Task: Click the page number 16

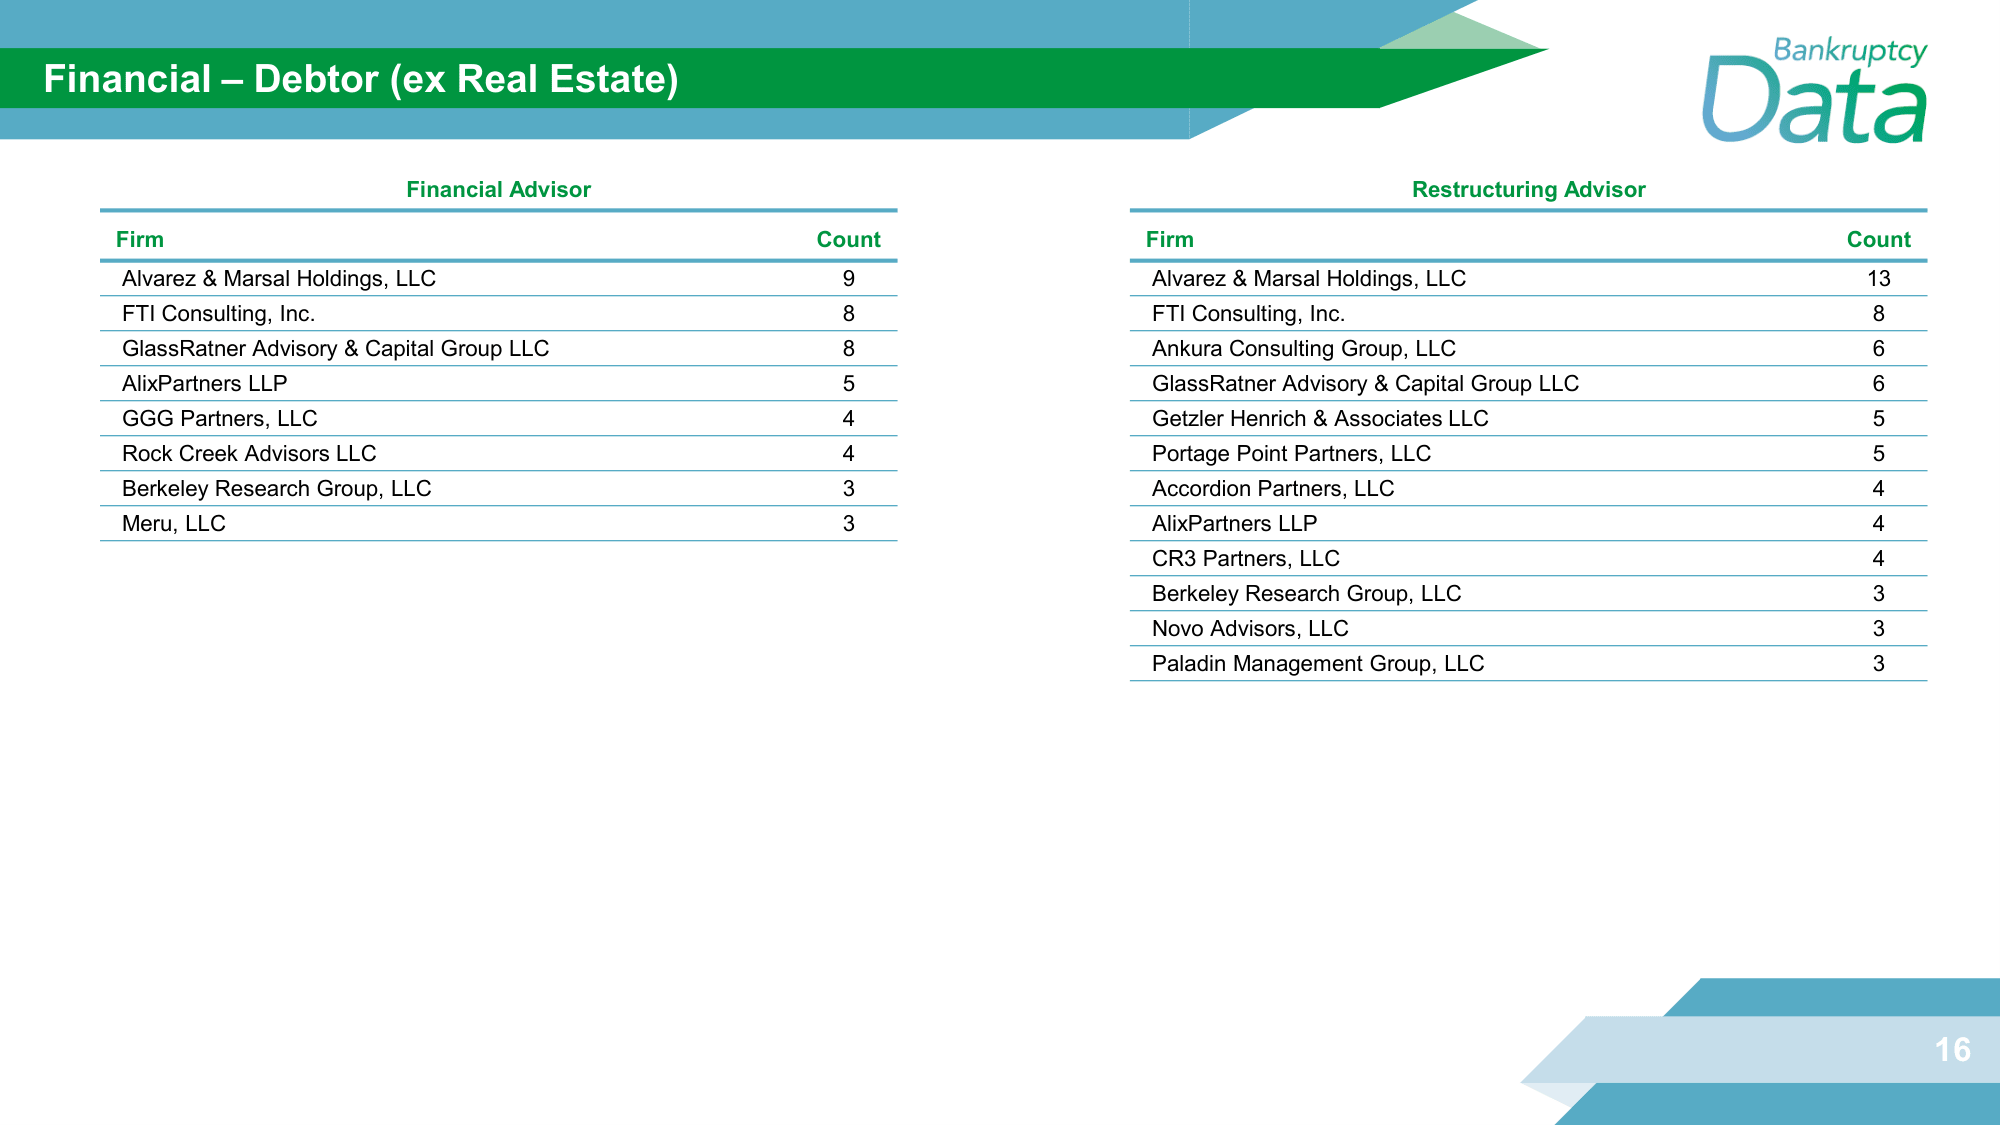Action: 1952,1049
